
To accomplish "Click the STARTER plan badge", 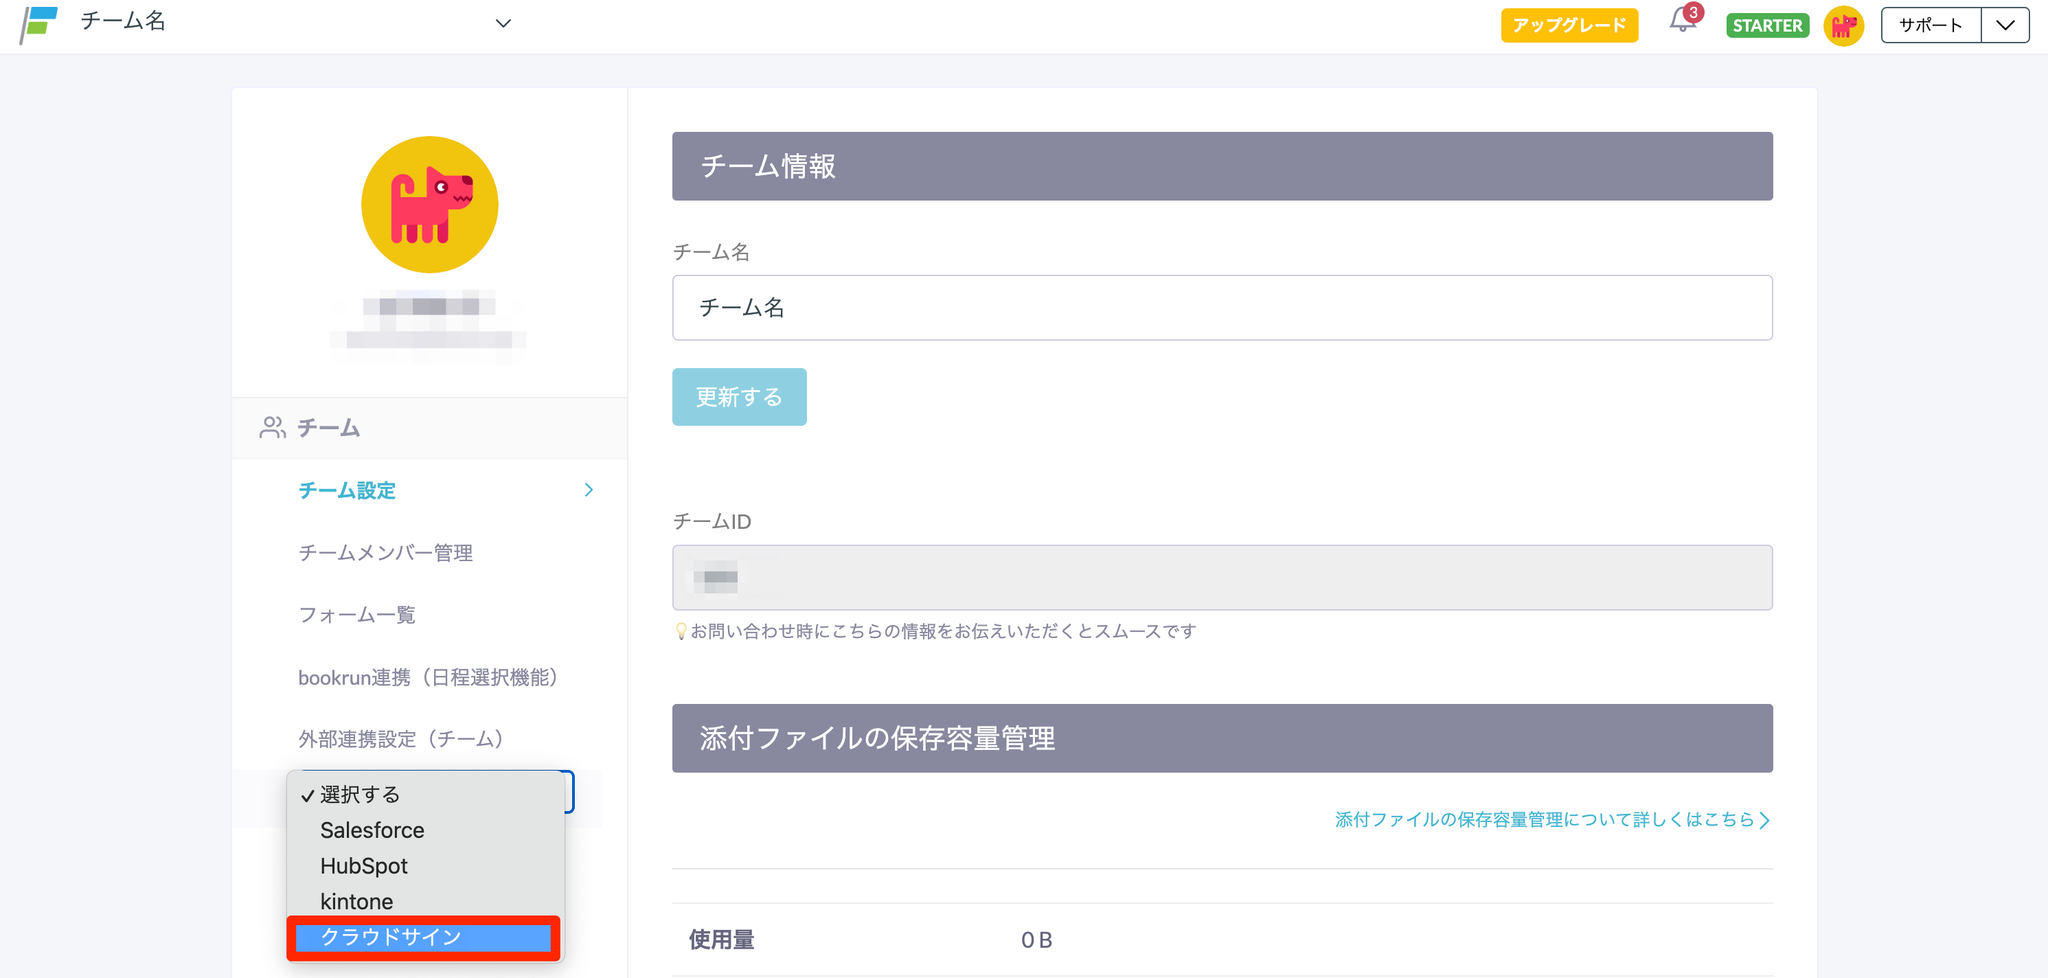I will pyautogui.click(x=1767, y=26).
